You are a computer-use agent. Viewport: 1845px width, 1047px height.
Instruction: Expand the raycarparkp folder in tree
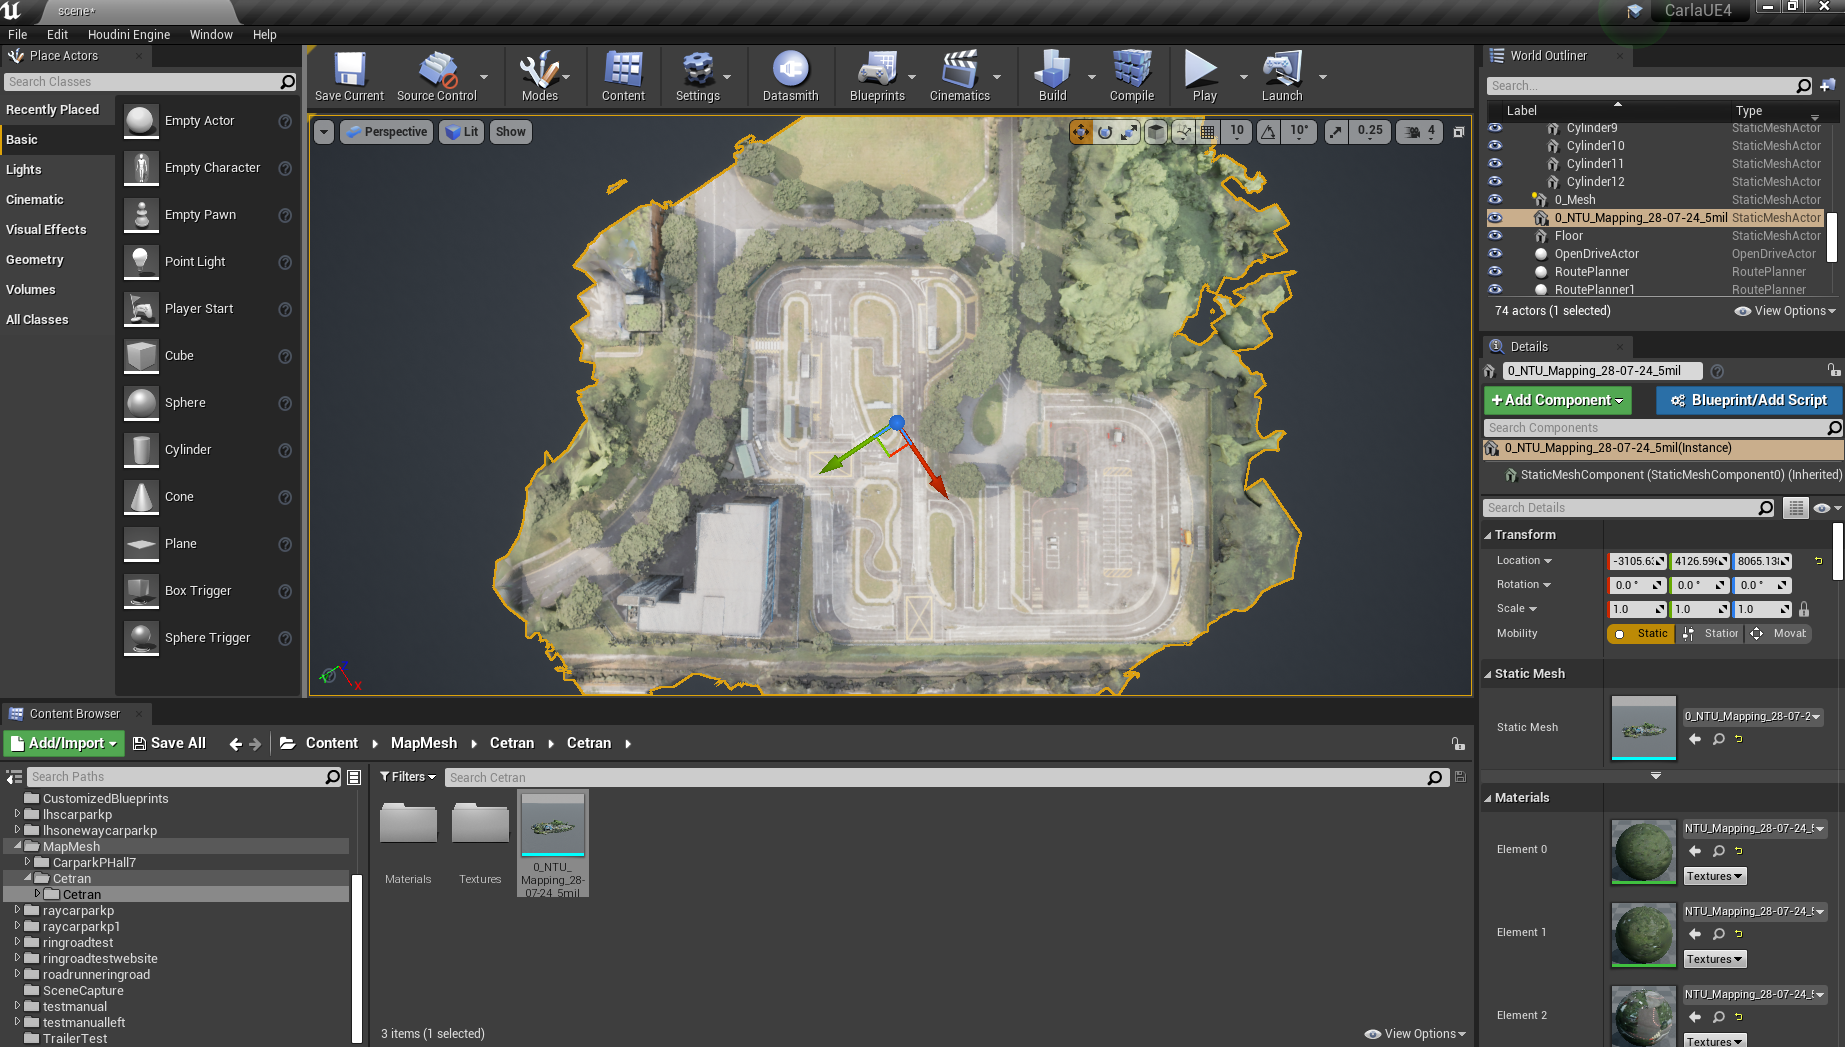[x=17, y=911]
